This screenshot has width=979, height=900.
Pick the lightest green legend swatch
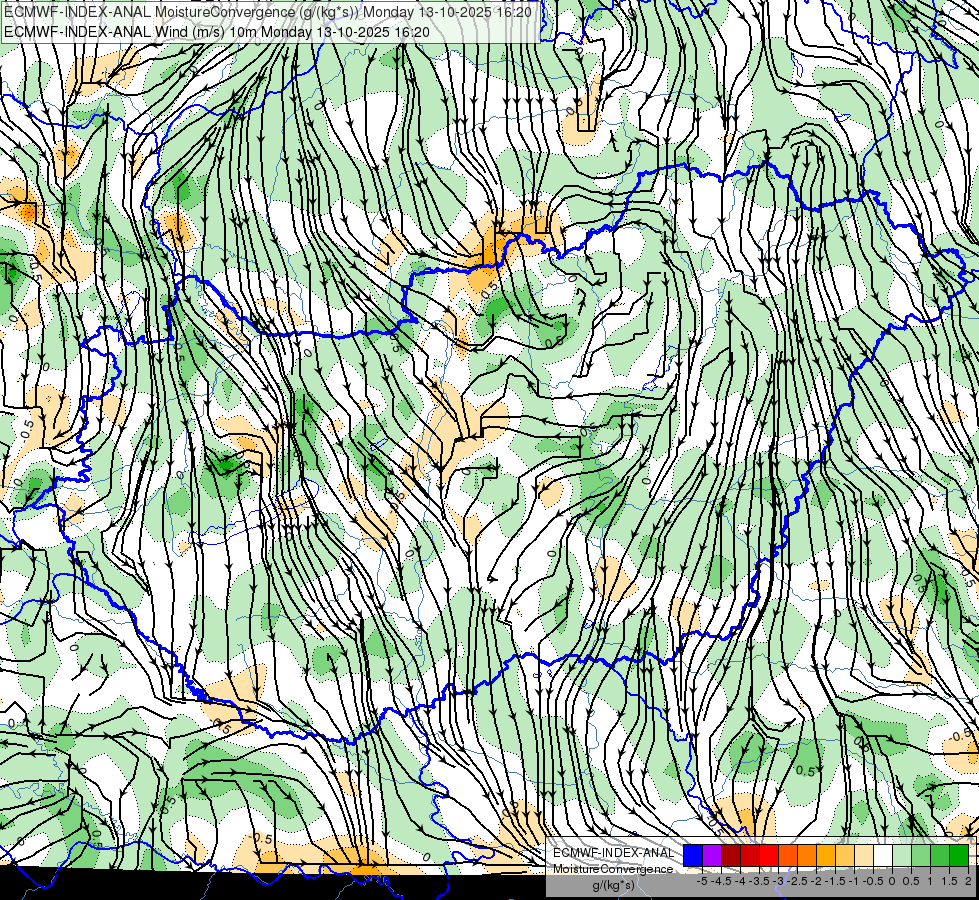(x=902, y=855)
